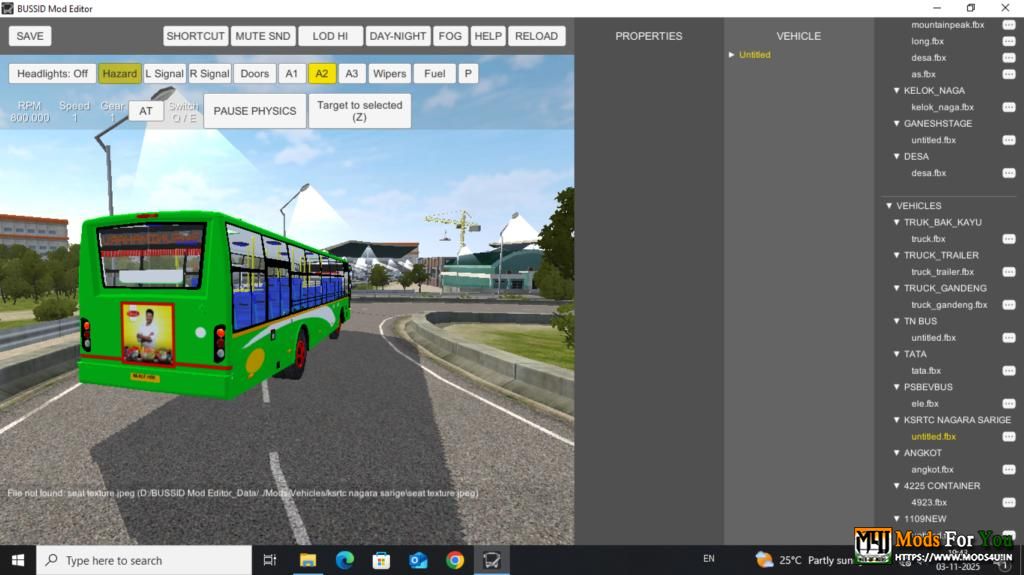Collapse the TRUK_BAK_KAYU folder
1024x575 pixels.
[x=897, y=222]
